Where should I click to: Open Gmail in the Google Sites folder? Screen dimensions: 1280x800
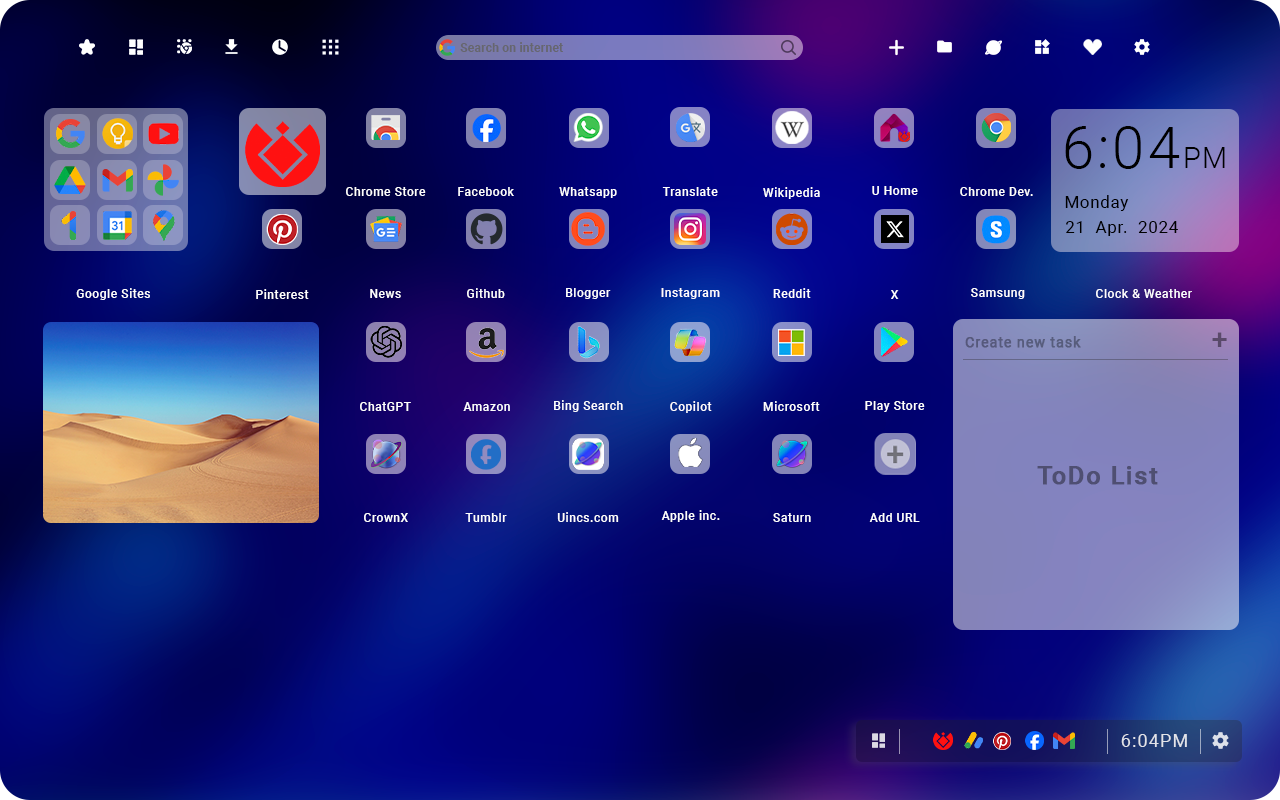pos(117,180)
